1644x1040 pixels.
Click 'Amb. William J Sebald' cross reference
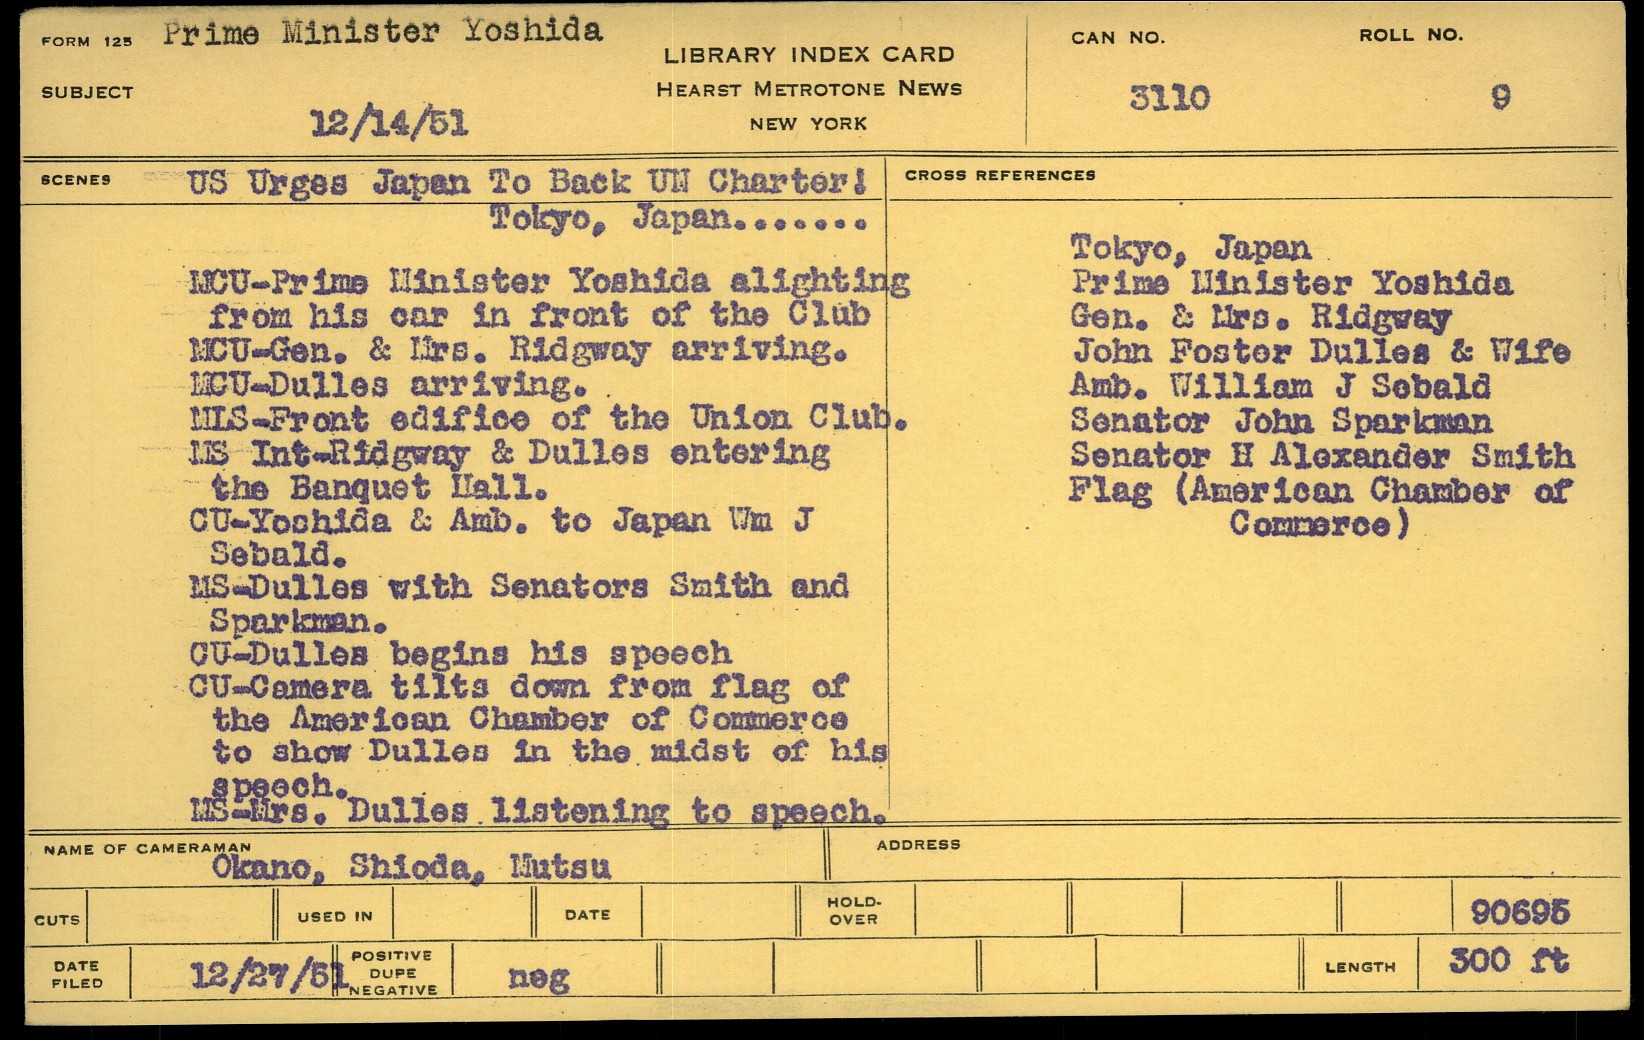pyautogui.click(x=1280, y=386)
